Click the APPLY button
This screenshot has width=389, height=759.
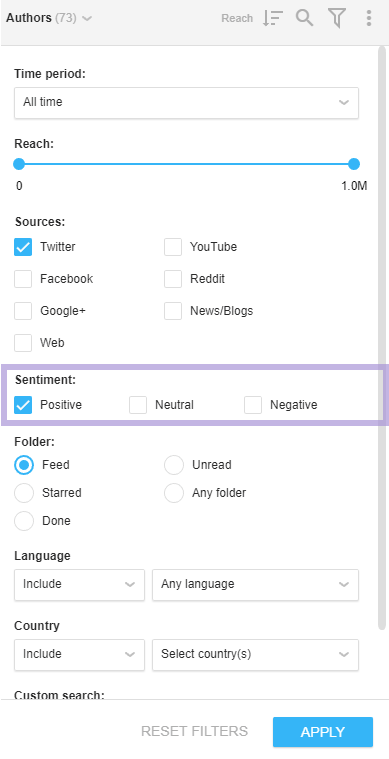323,732
